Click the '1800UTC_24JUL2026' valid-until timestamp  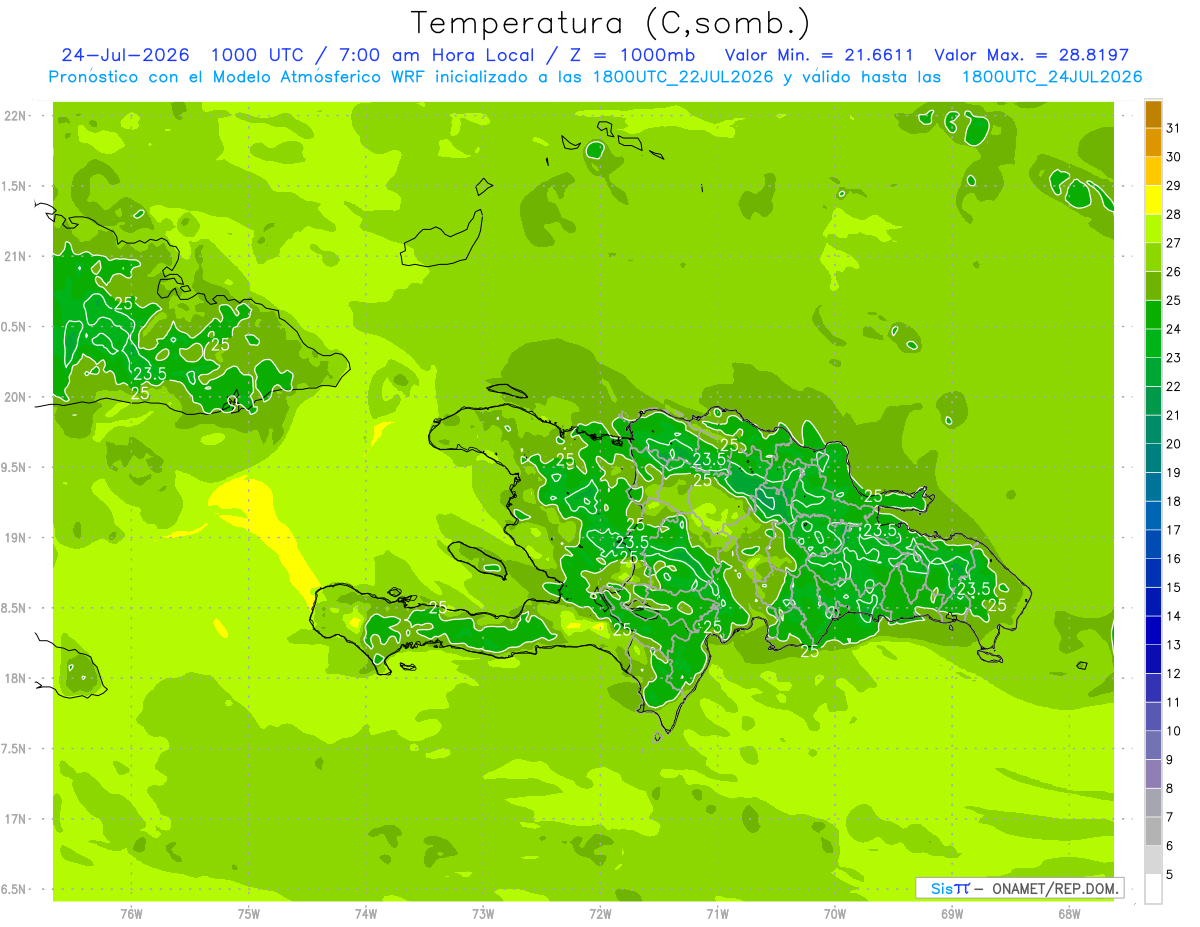pyautogui.click(x=1052, y=77)
